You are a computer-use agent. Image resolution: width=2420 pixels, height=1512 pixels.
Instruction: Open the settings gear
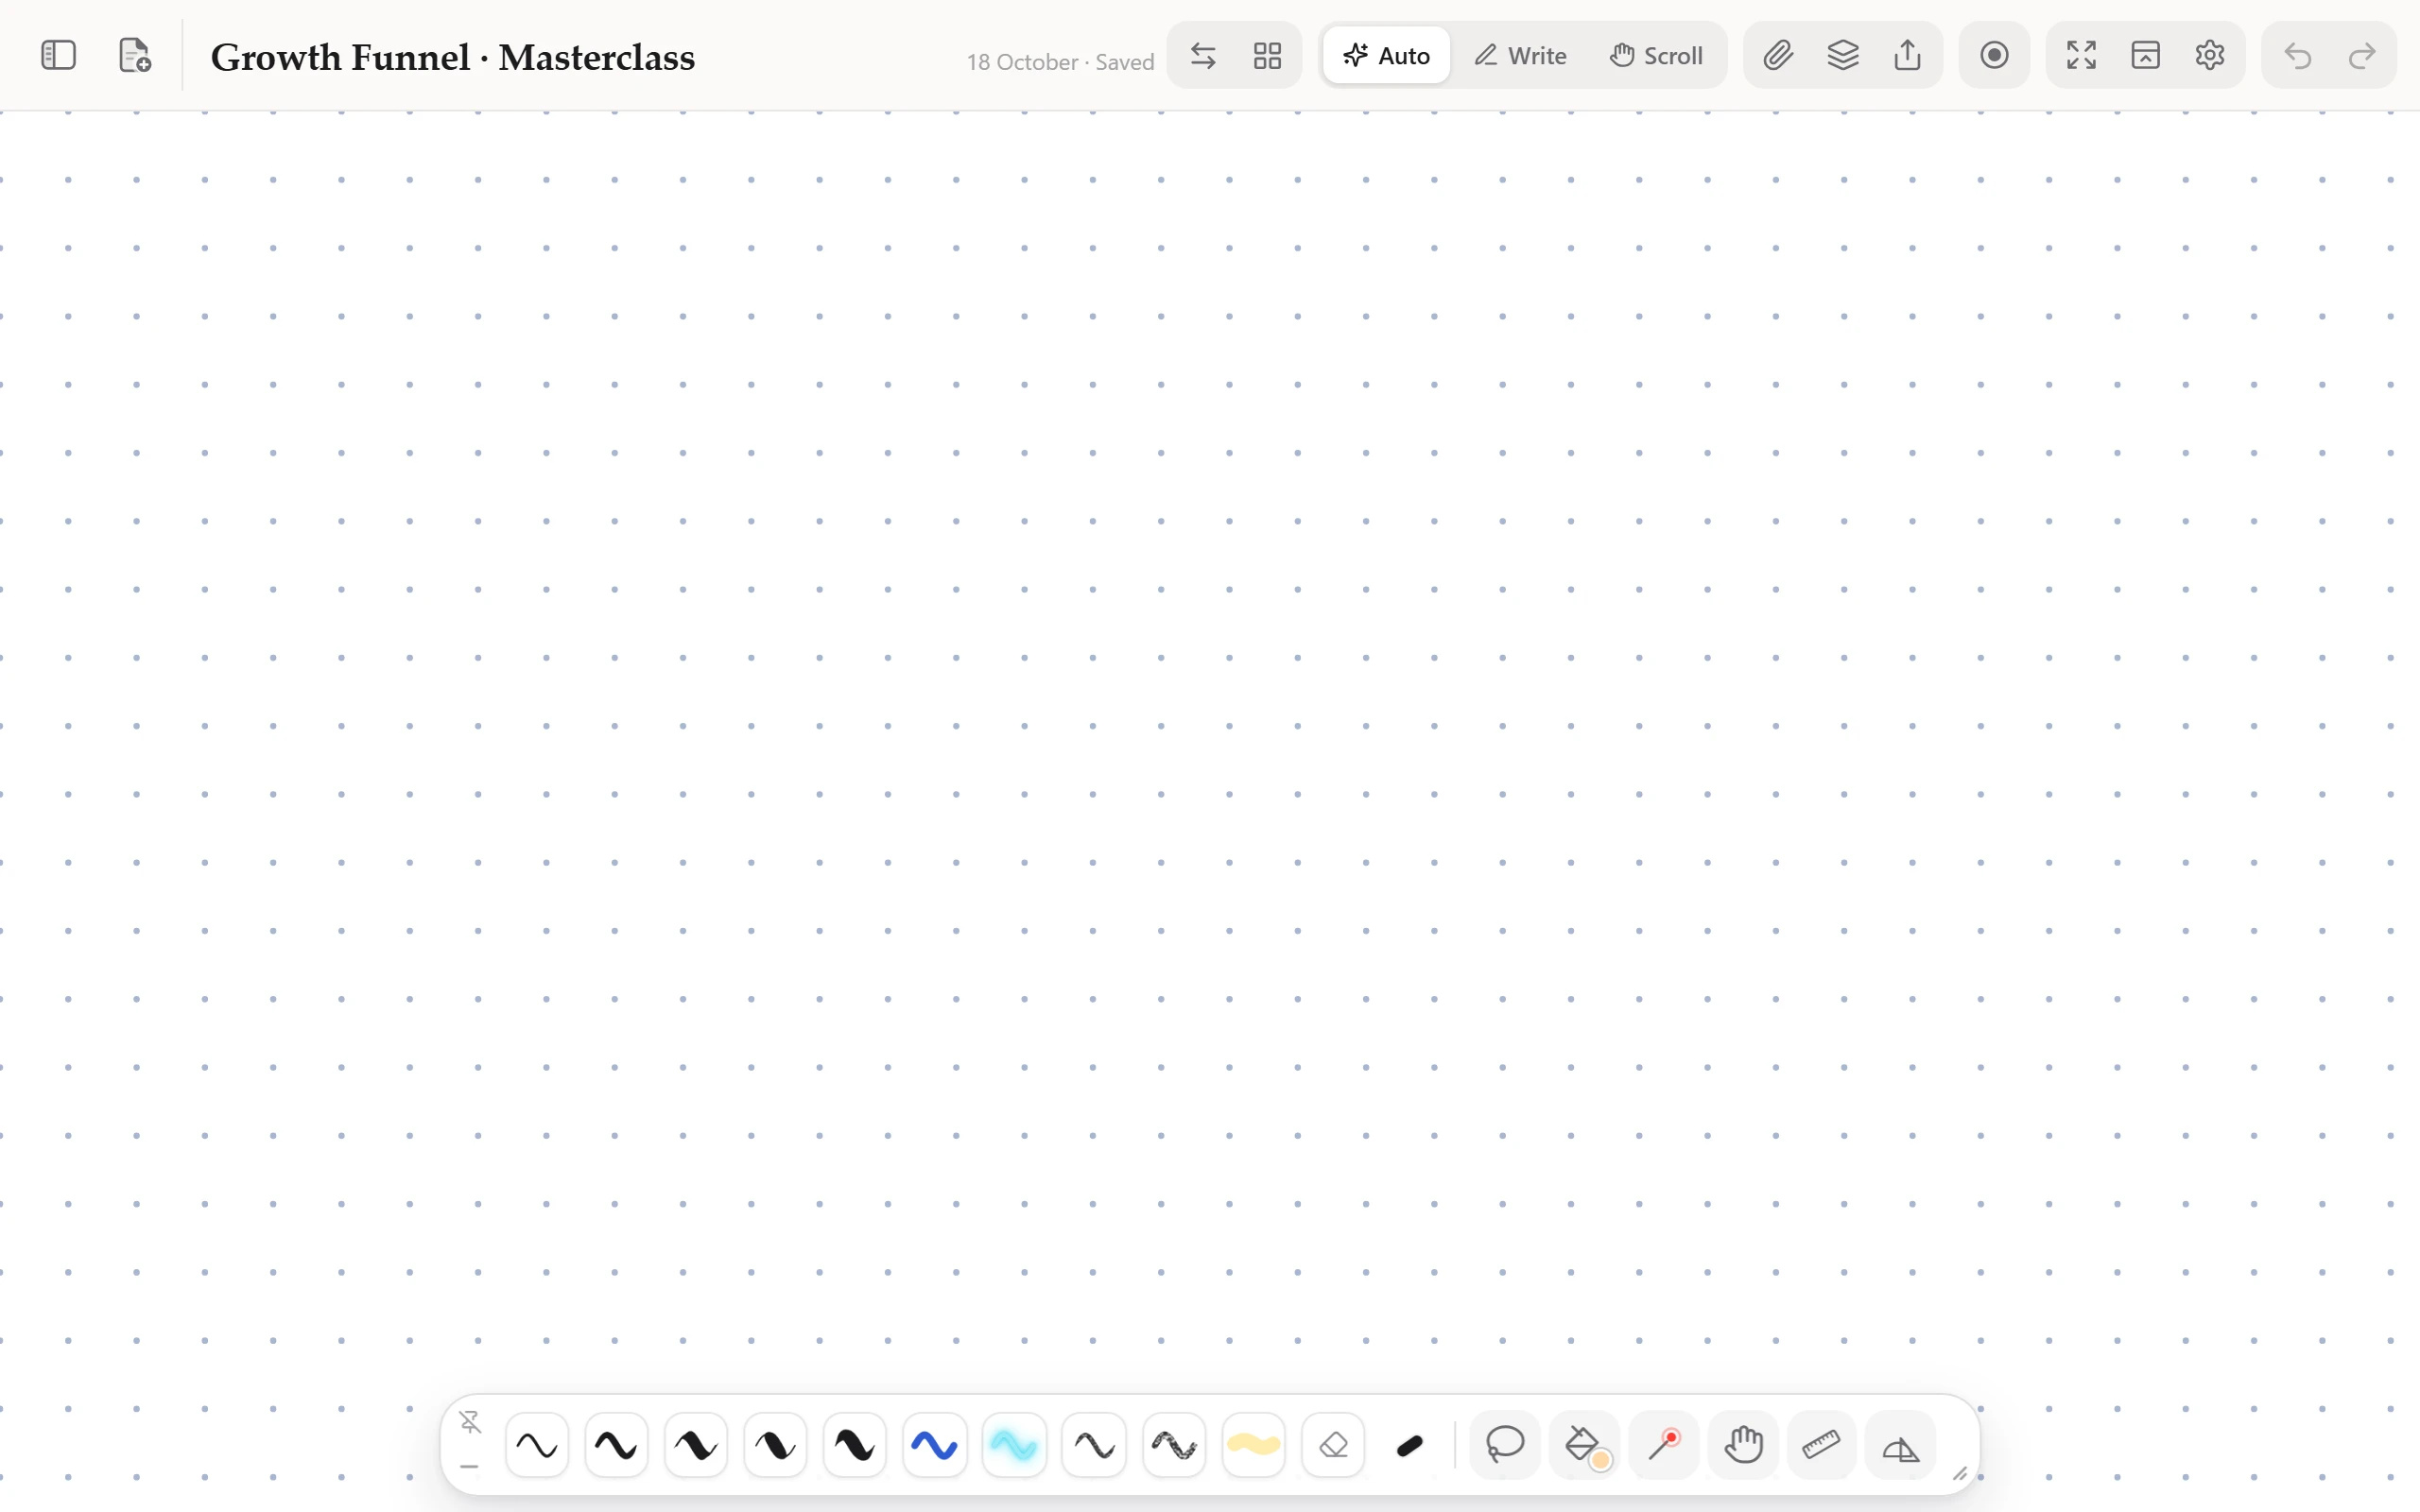click(2210, 55)
